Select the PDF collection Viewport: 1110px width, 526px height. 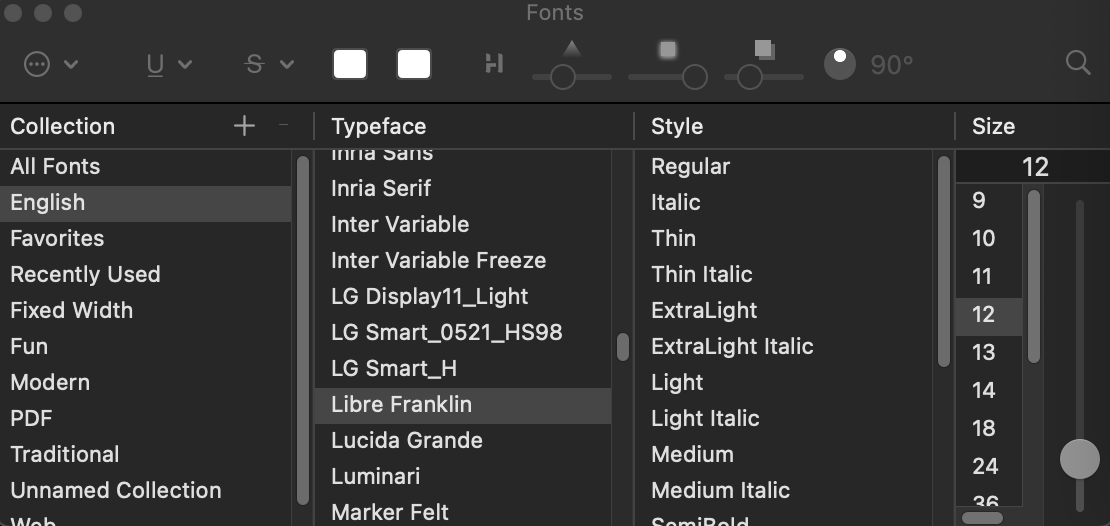(x=146, y=419)
